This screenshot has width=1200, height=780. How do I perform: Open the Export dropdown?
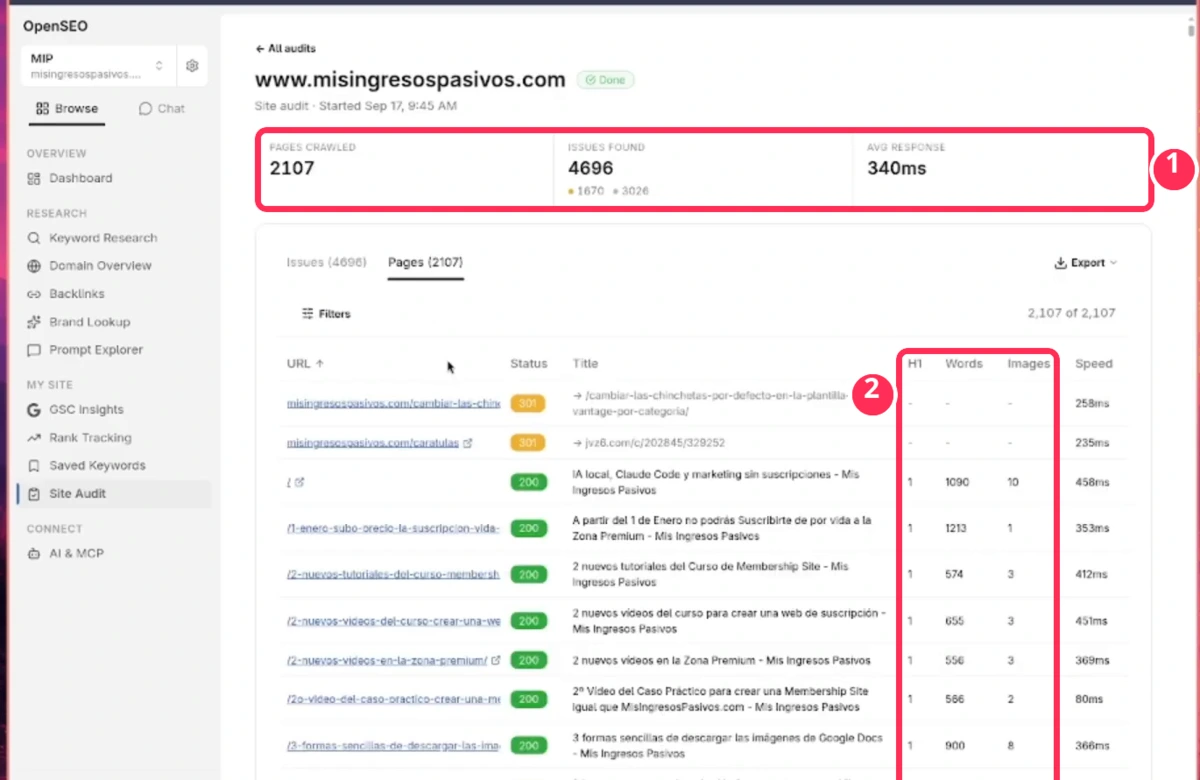1086,263
